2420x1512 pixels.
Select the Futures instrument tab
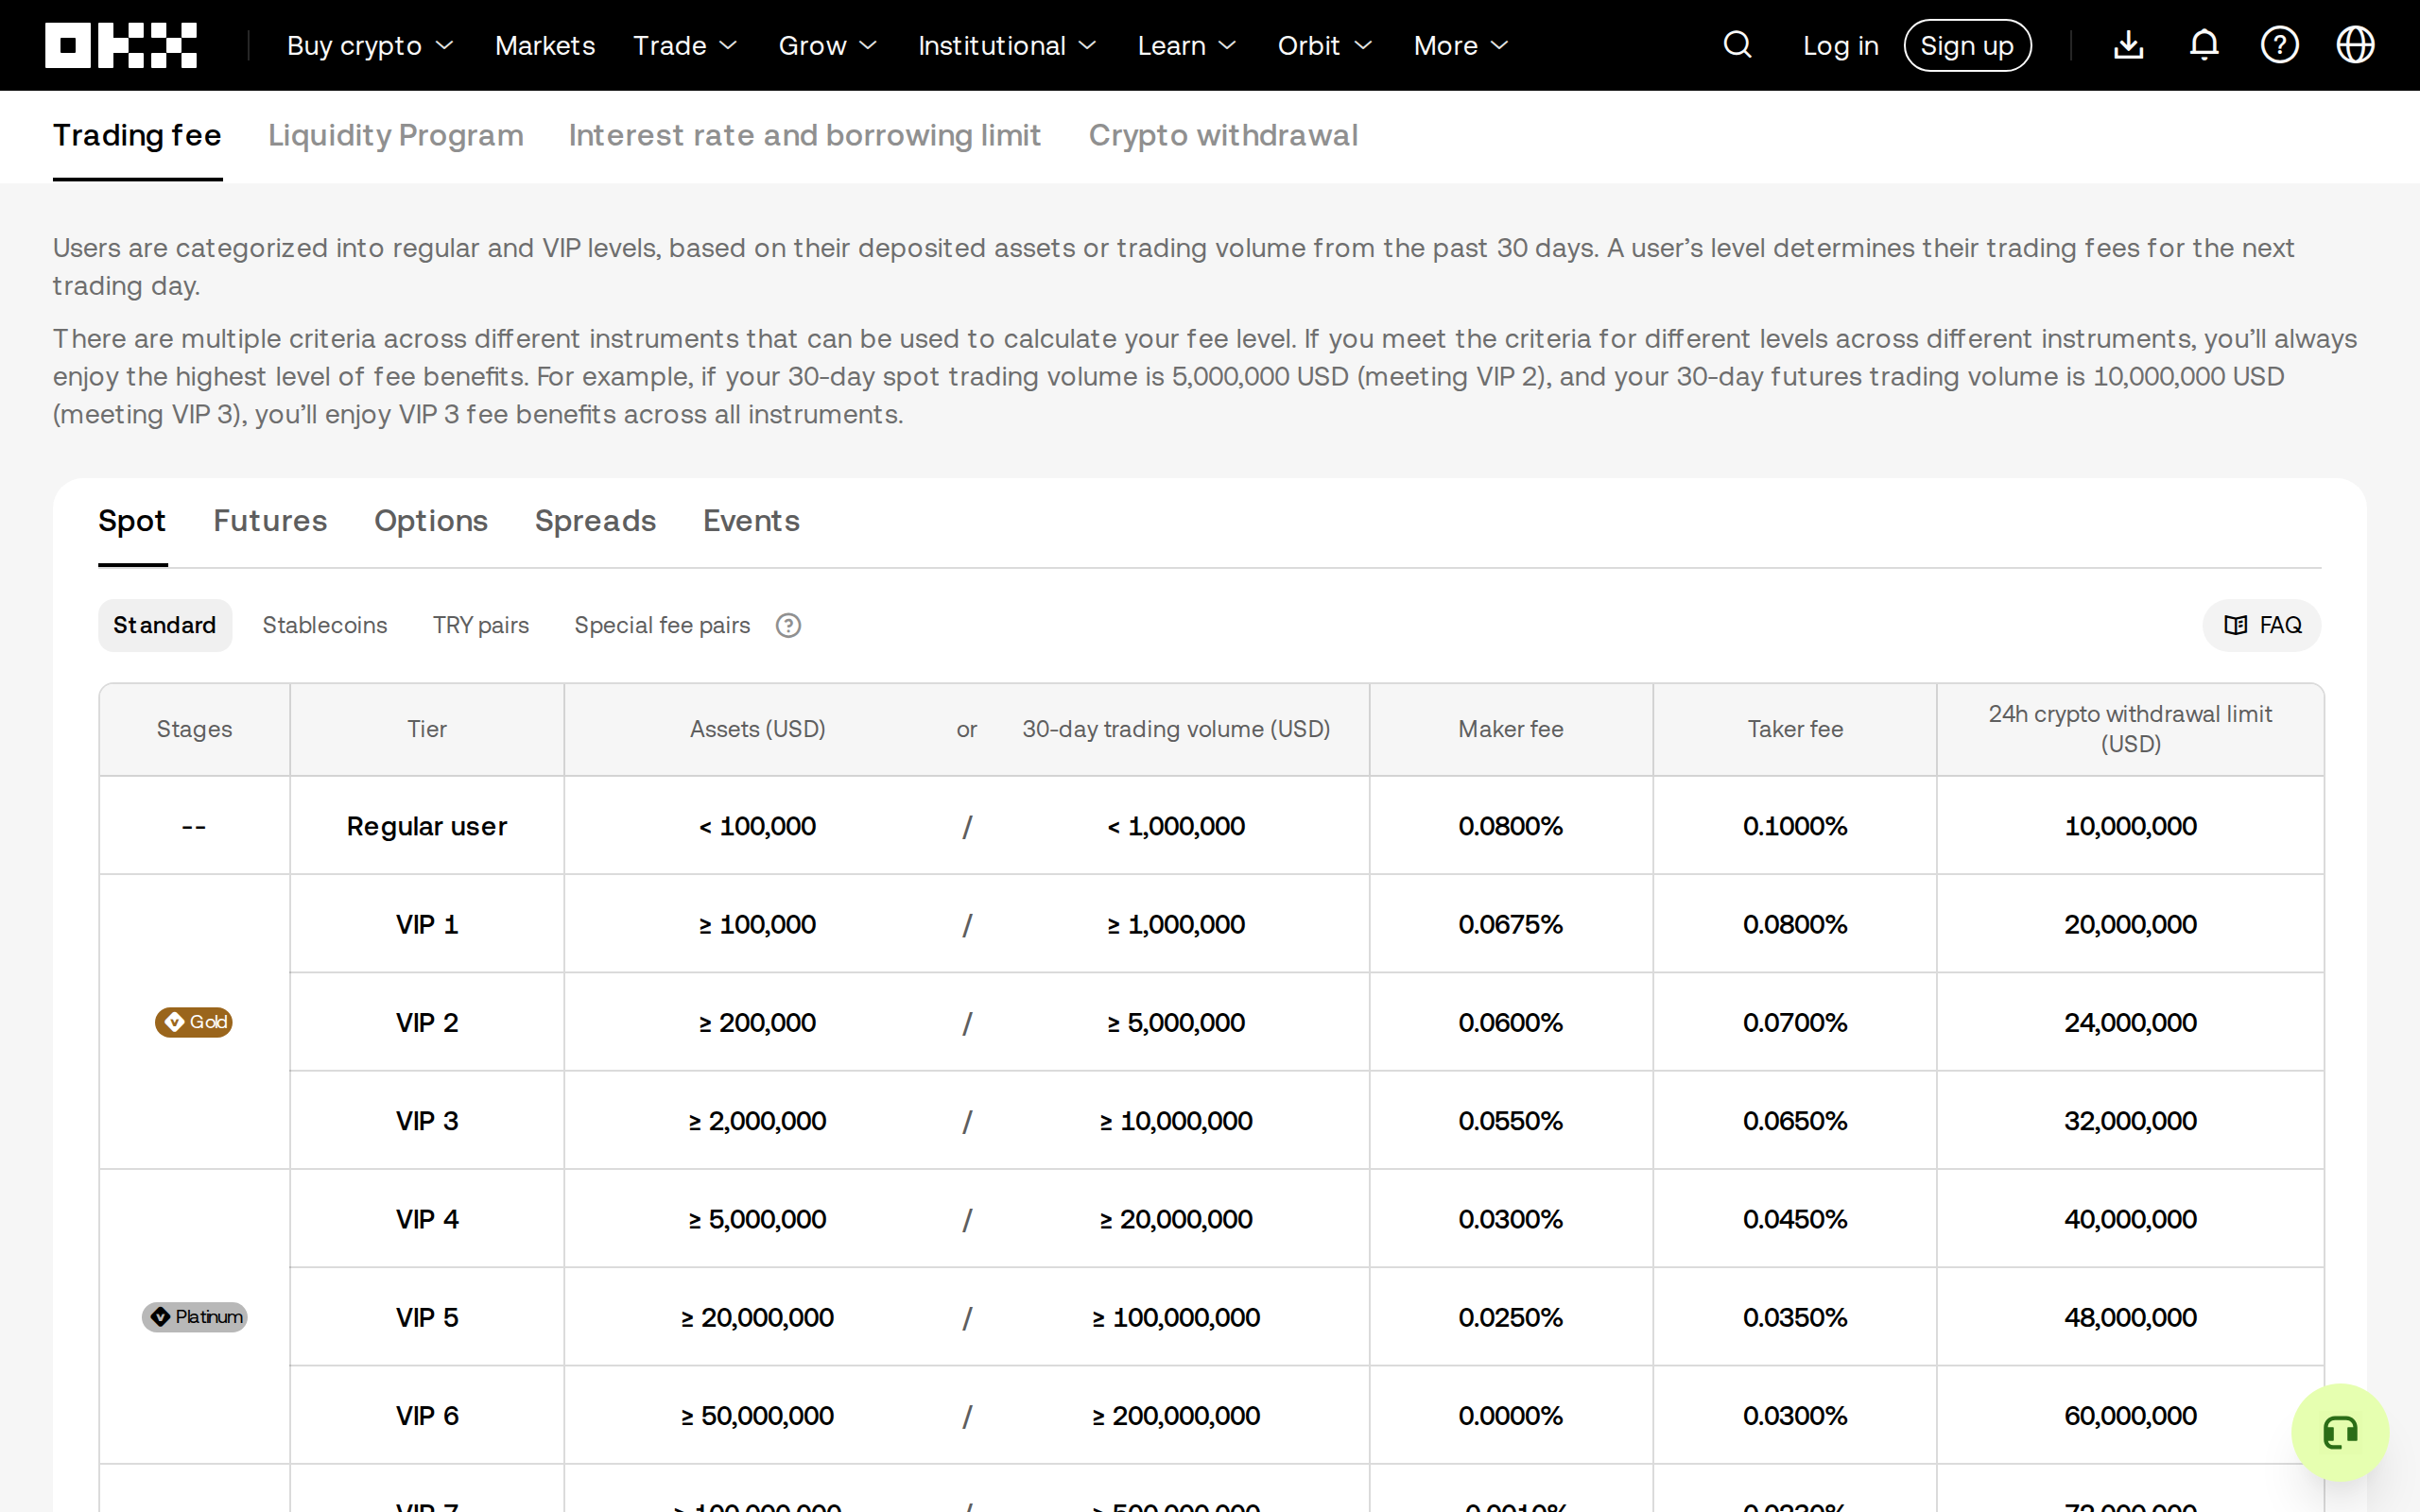point(270,521)
